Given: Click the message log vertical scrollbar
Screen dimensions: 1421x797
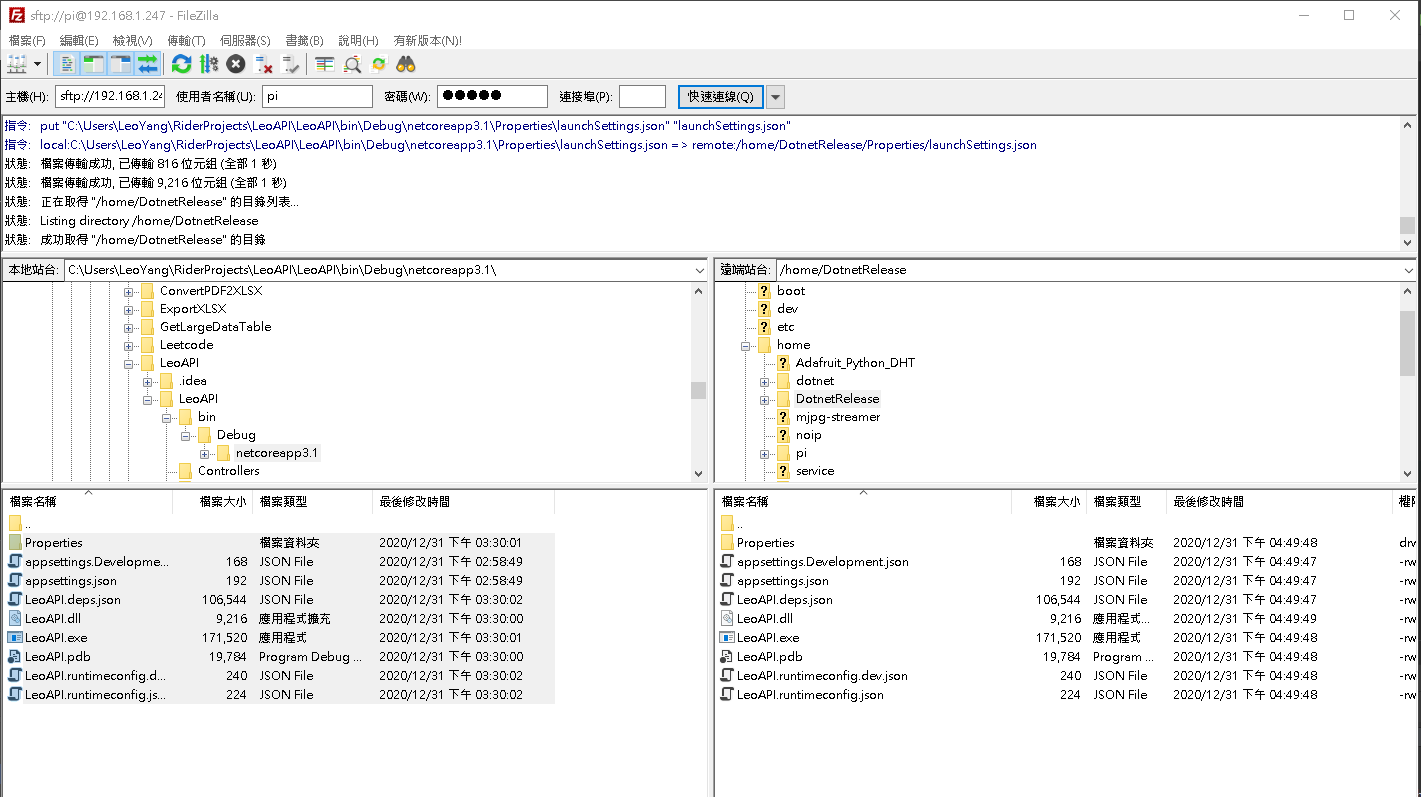Looking at the screenshot, I should 1408,183.
